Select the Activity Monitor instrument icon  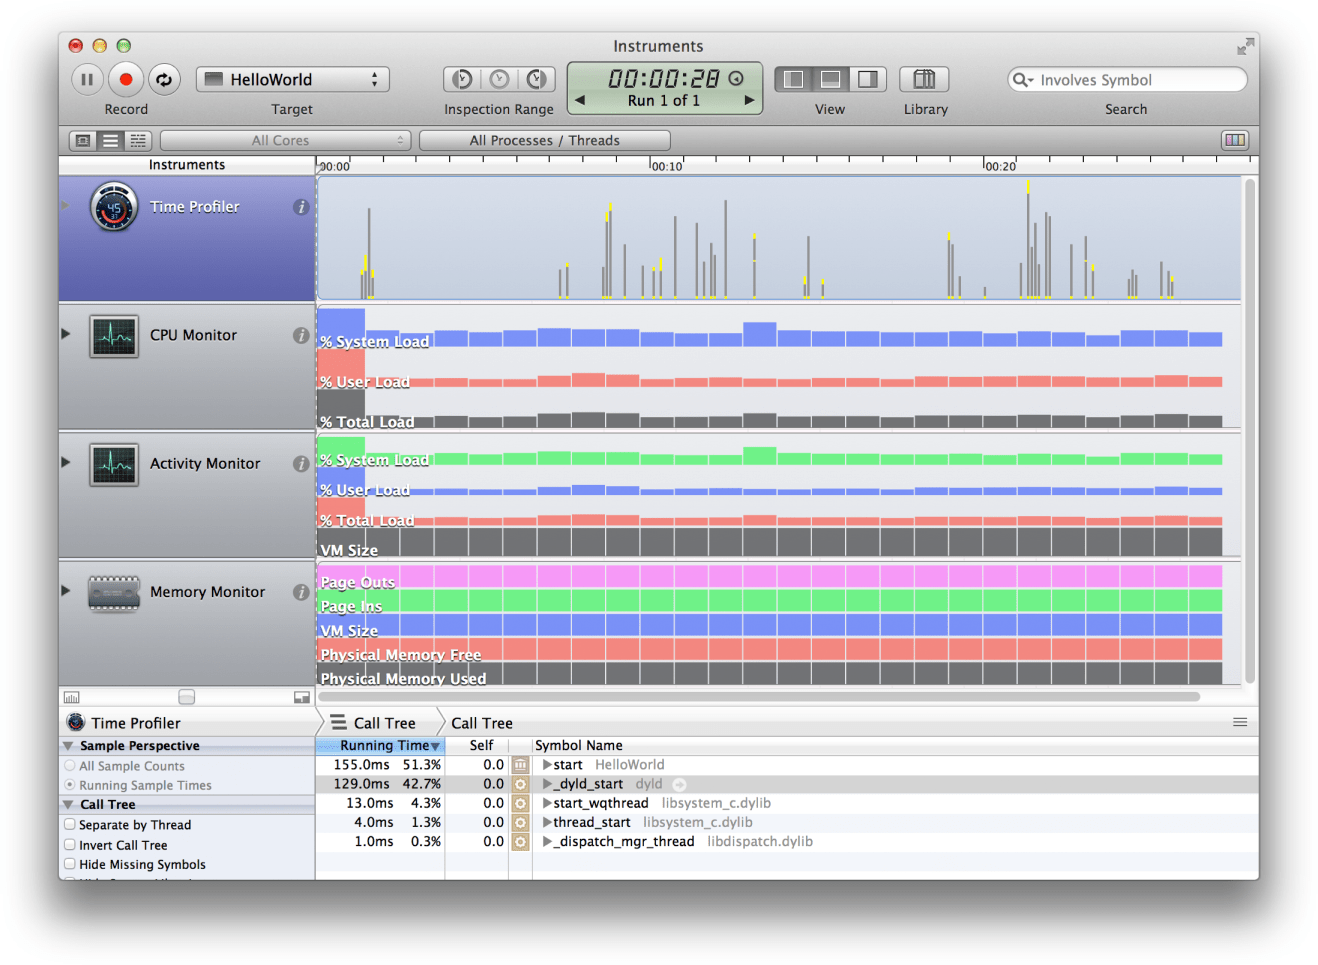113,463
